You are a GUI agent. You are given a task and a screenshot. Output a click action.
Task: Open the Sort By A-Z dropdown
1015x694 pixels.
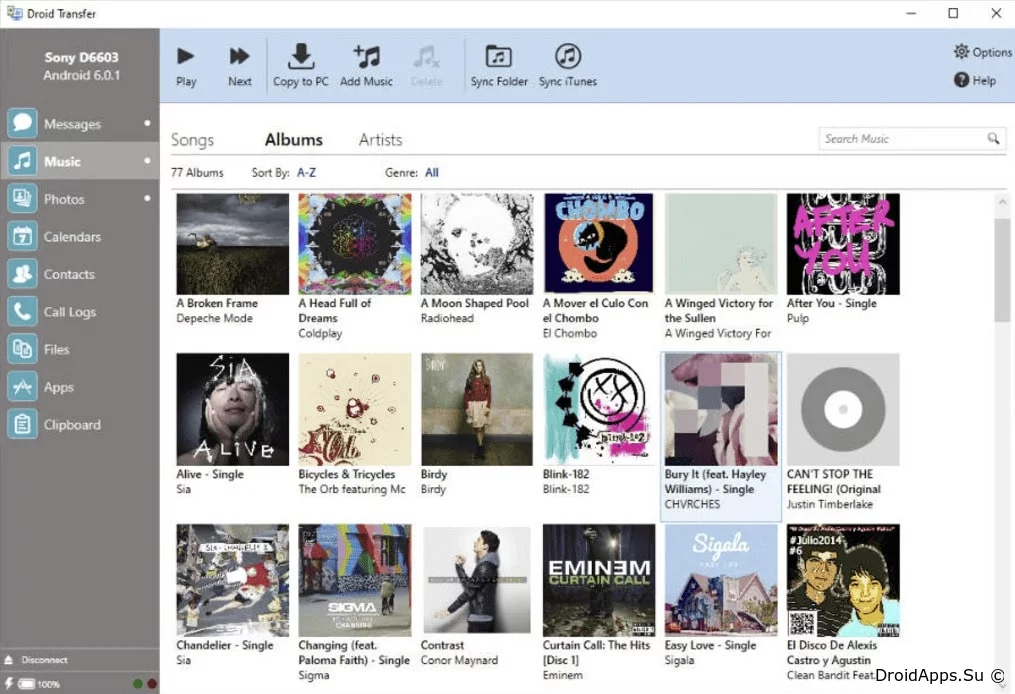pos(306,173)
